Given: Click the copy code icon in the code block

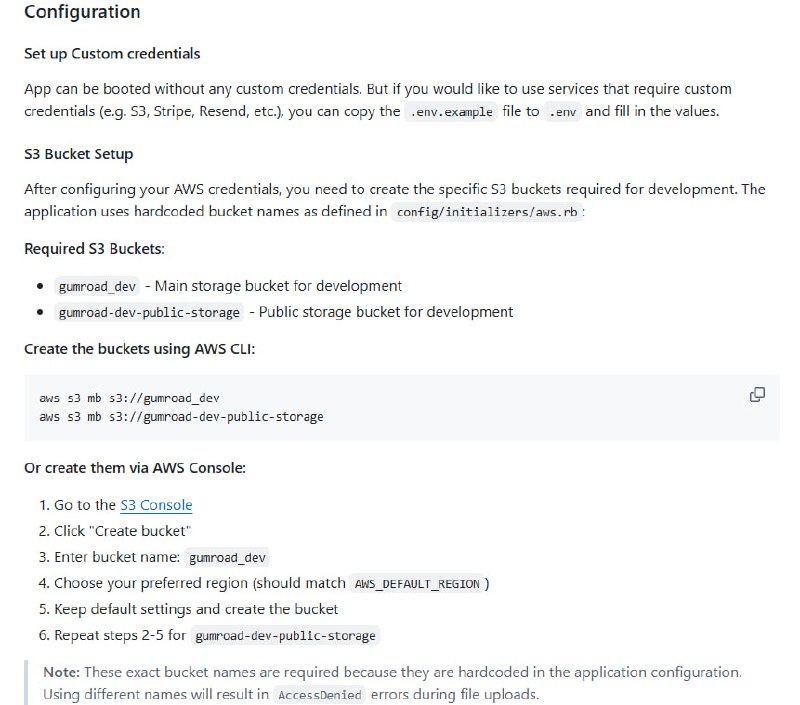Looking at the screenshot, I should (x=757, y=394).
